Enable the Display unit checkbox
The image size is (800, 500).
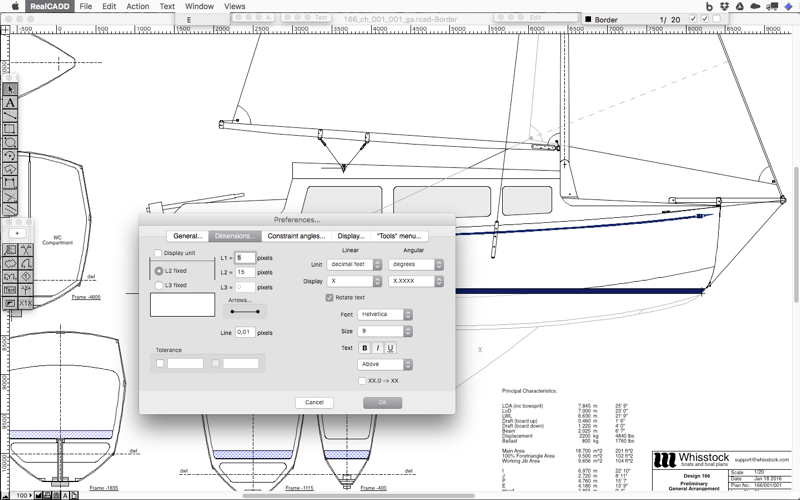click(158, 253)
